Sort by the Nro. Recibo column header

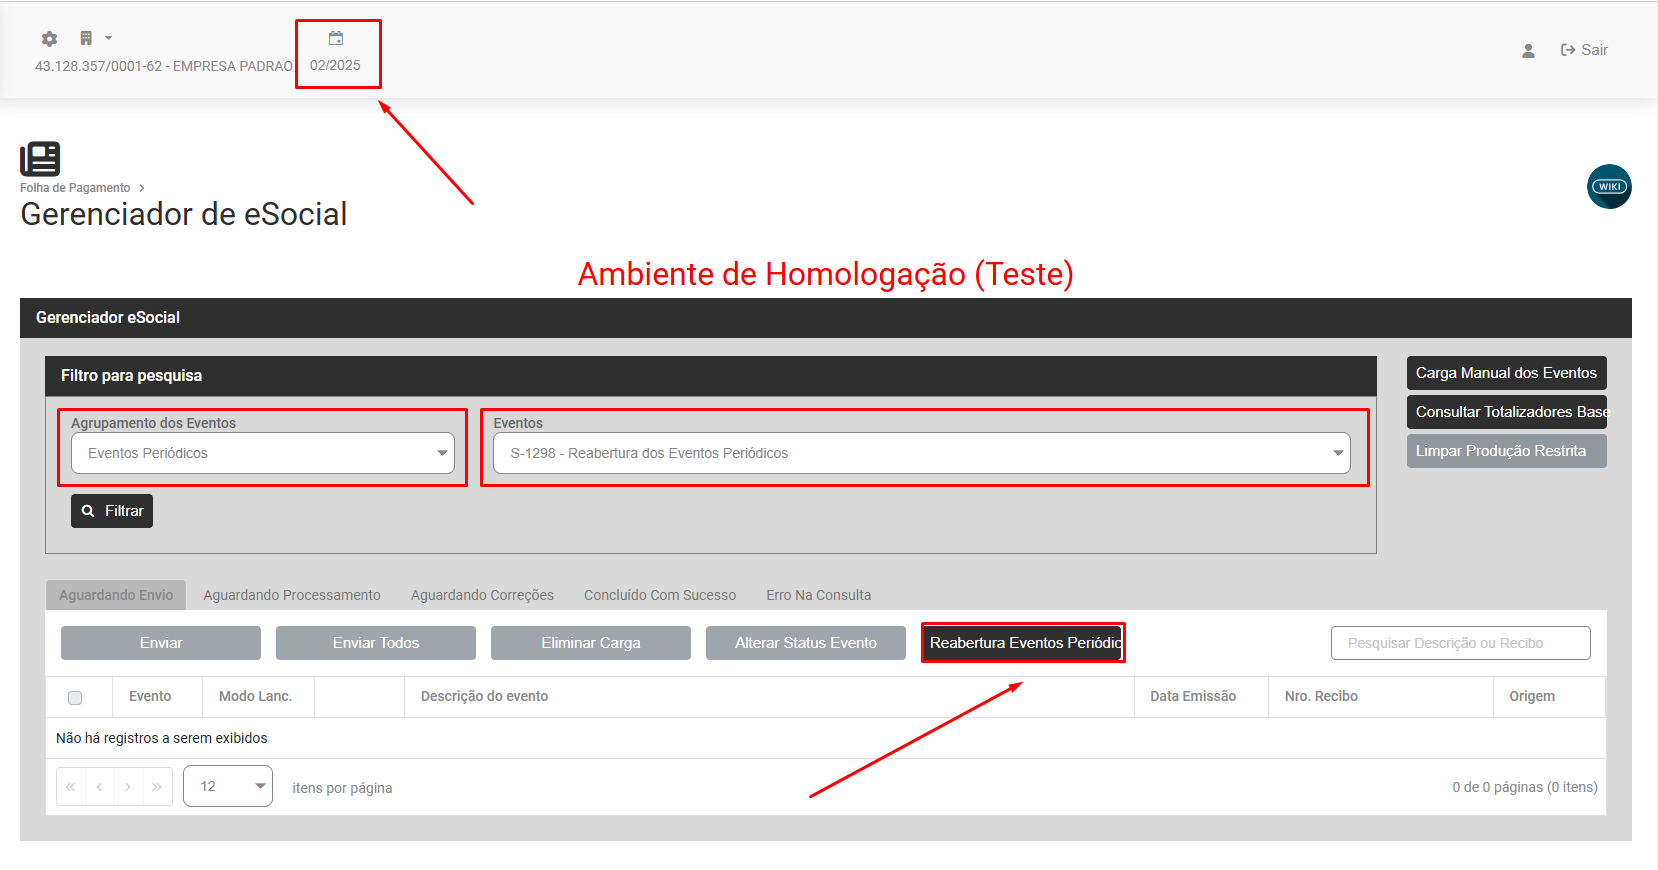(x=1321, y=696)
